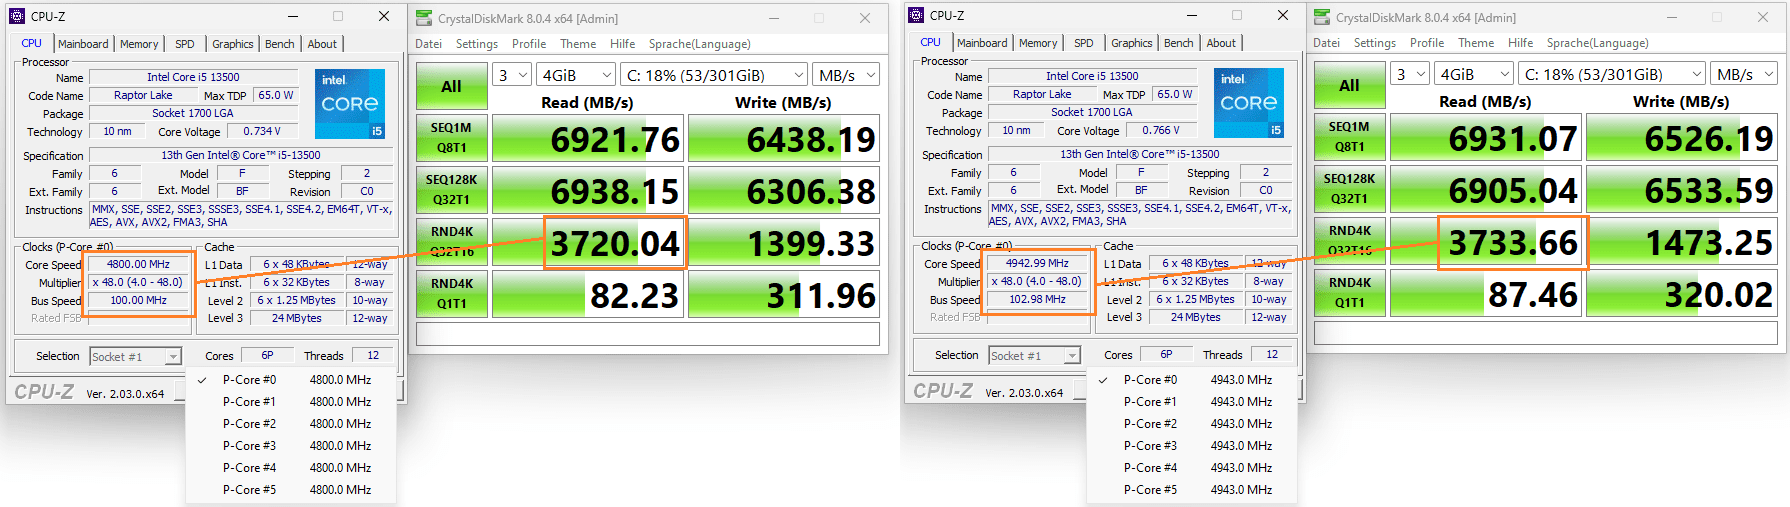Run SEQ128K Q32T1 test next to 6905.04
This screenshot has height=507, width=1790.
point(1350,189)
